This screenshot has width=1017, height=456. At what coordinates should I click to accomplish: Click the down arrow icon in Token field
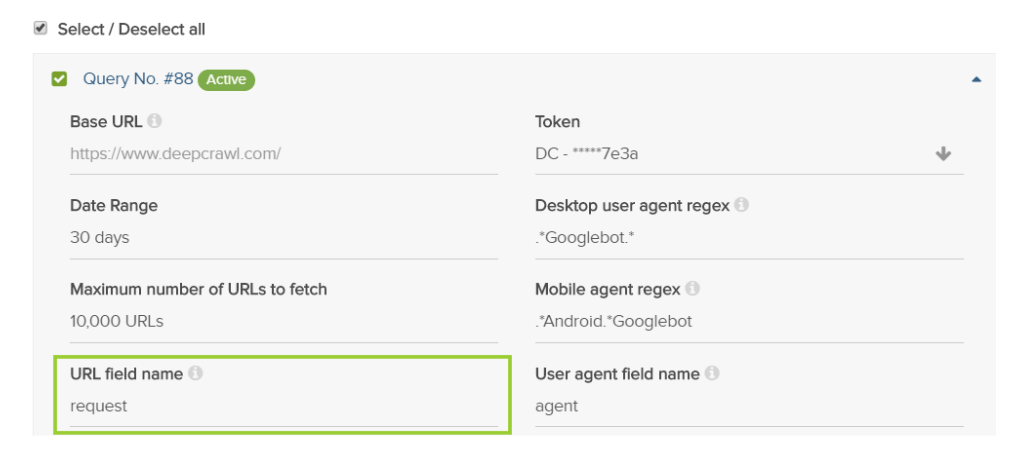tap(942, 154)
